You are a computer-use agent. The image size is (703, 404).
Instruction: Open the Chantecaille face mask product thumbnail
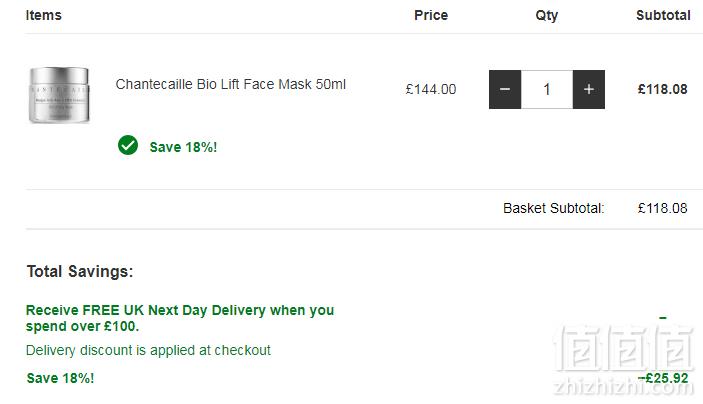click(59, 95)
